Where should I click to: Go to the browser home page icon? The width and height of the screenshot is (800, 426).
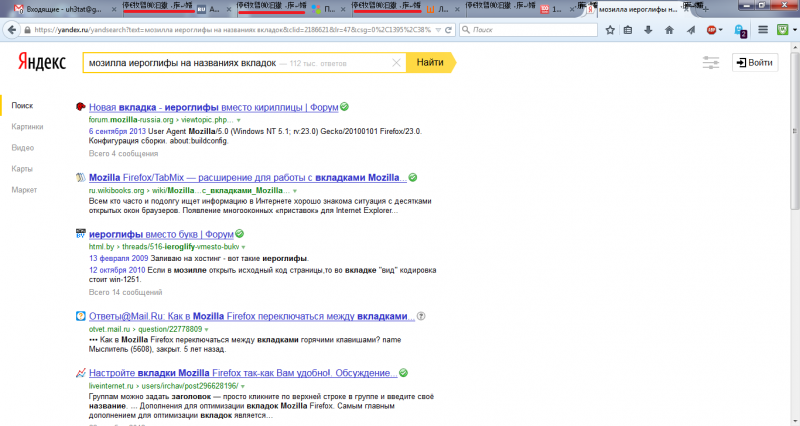coord(668,30)
